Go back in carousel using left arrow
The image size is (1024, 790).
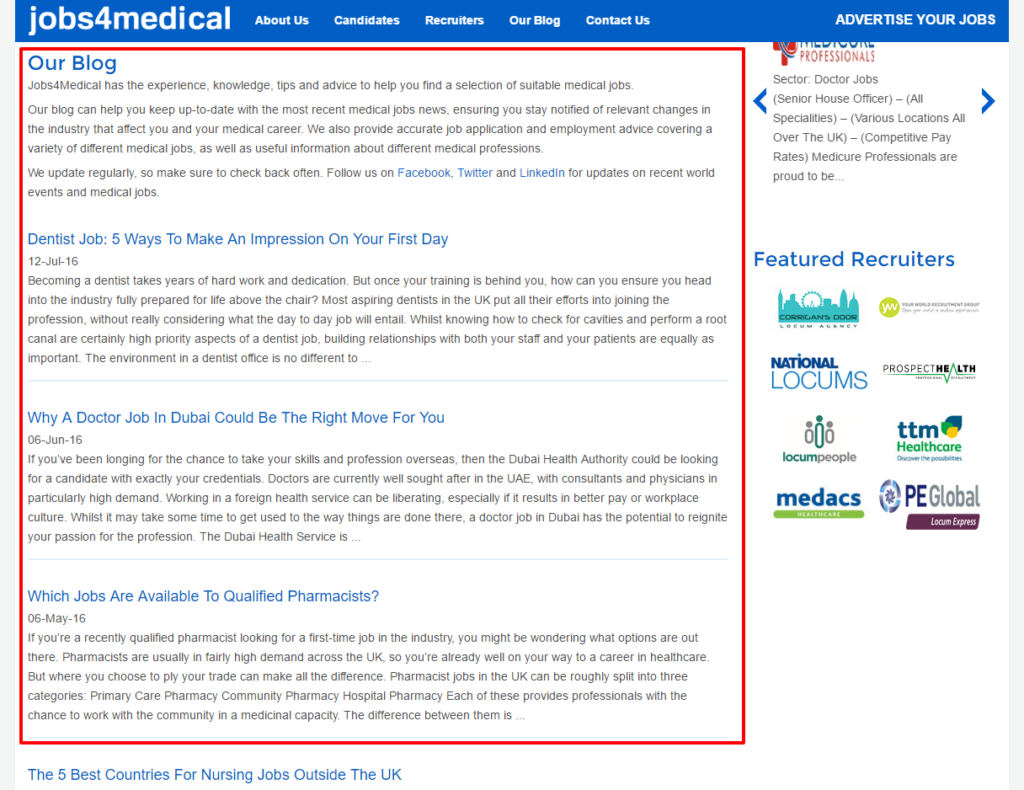760,100
